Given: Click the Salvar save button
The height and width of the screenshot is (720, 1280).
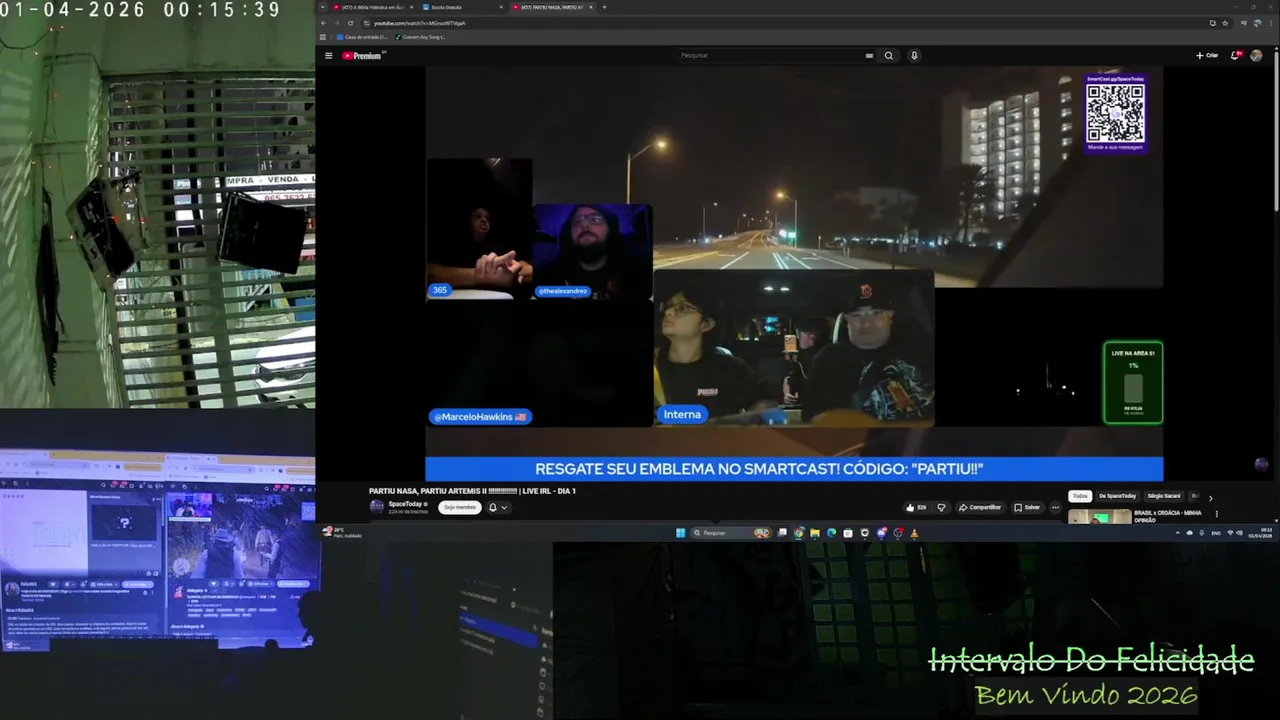Looking at the screenshot, I should coord(1027,507).
